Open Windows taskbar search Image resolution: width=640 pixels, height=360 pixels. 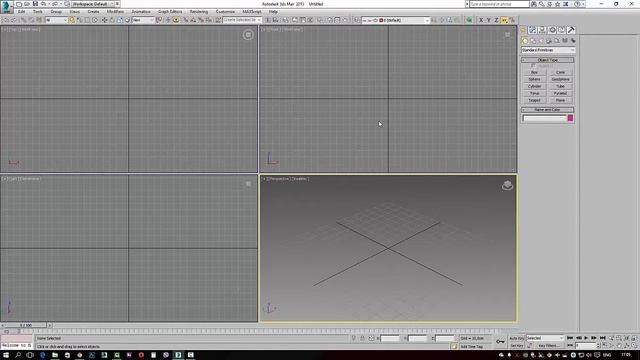18,355
